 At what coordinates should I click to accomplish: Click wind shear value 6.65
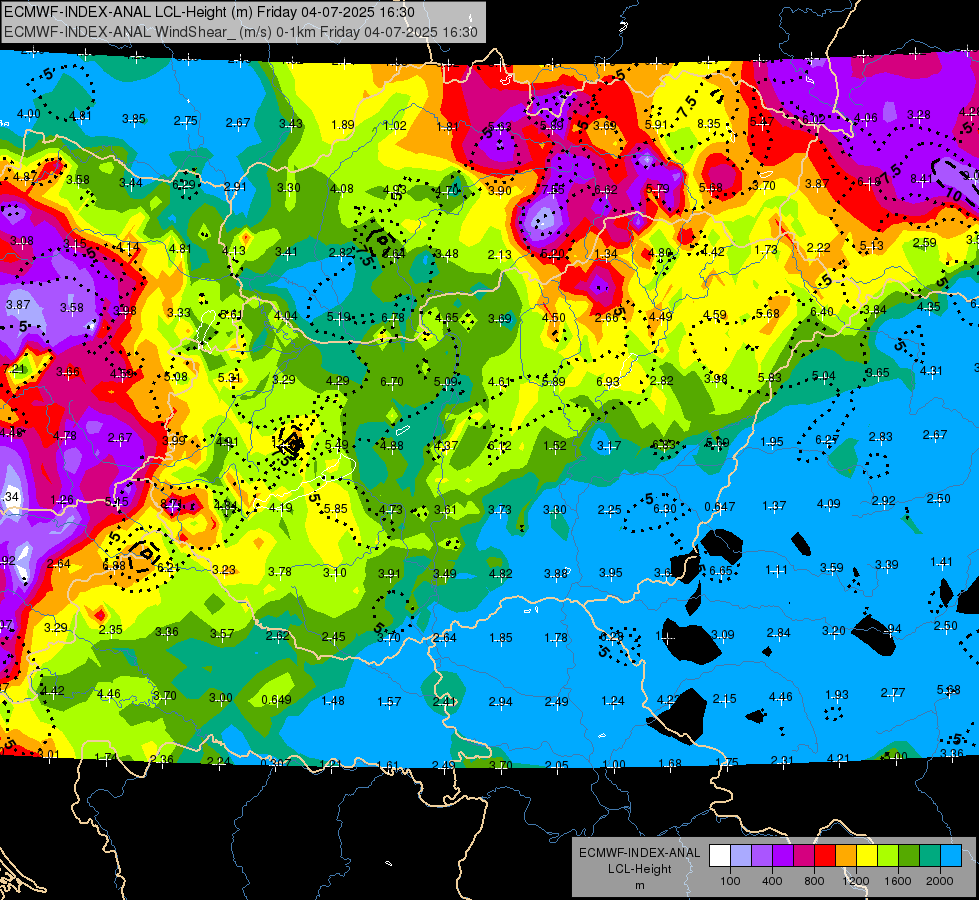(x=721, y=570)
